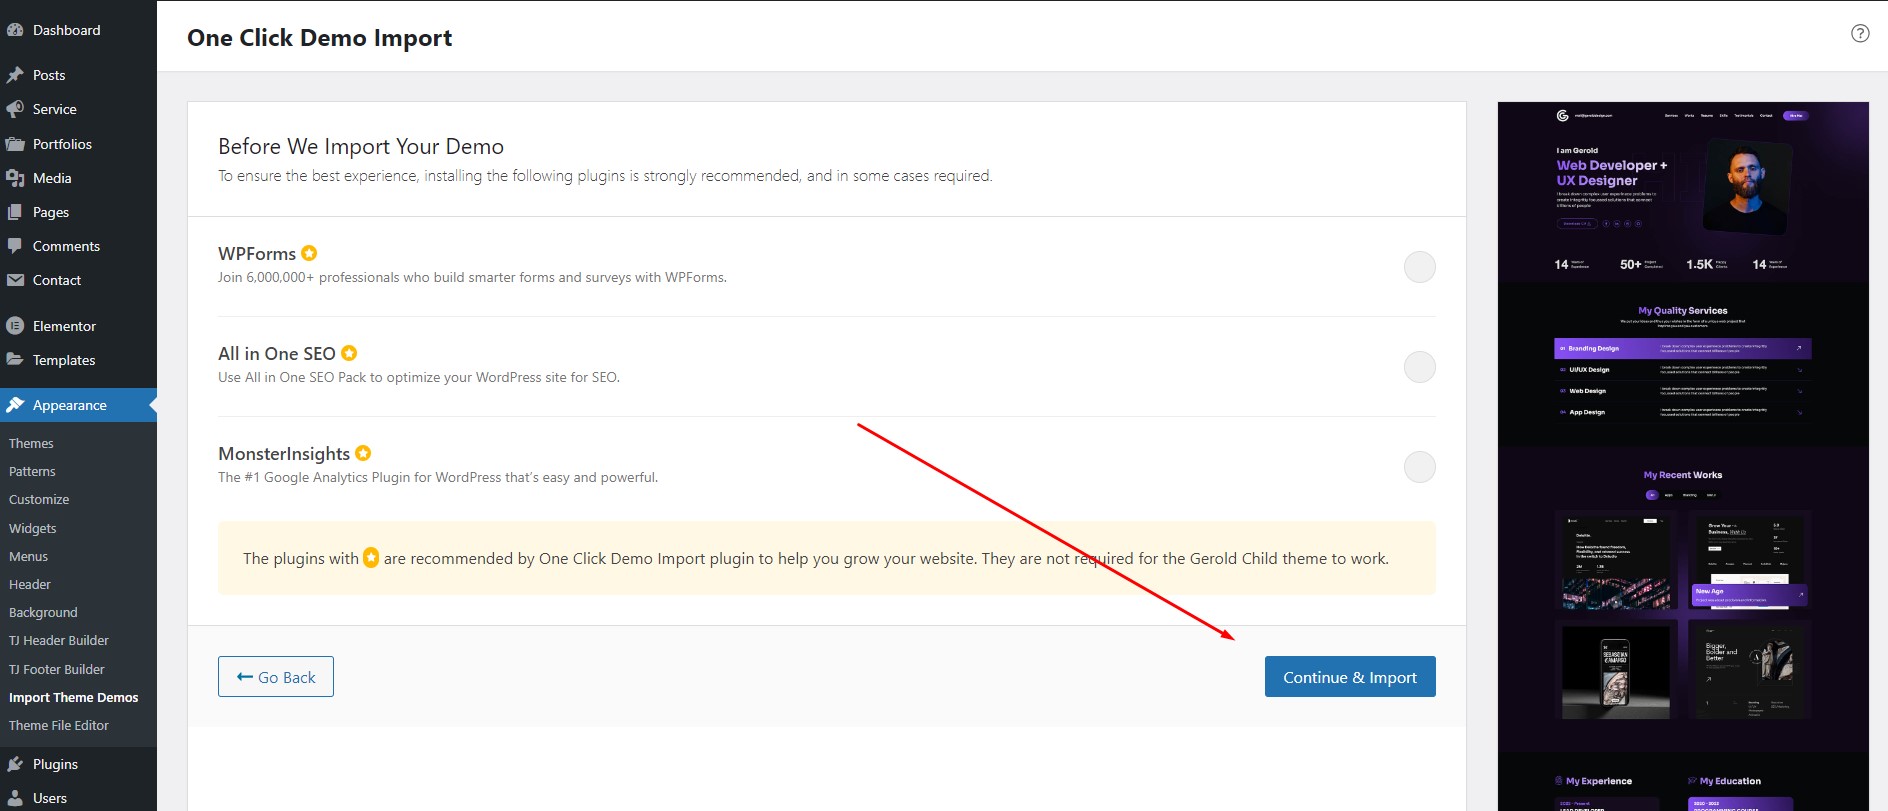The image size is (1888, 811).
Task: Click Continue & Import button
Action: pyautogui.click(x=1350, y=677)
